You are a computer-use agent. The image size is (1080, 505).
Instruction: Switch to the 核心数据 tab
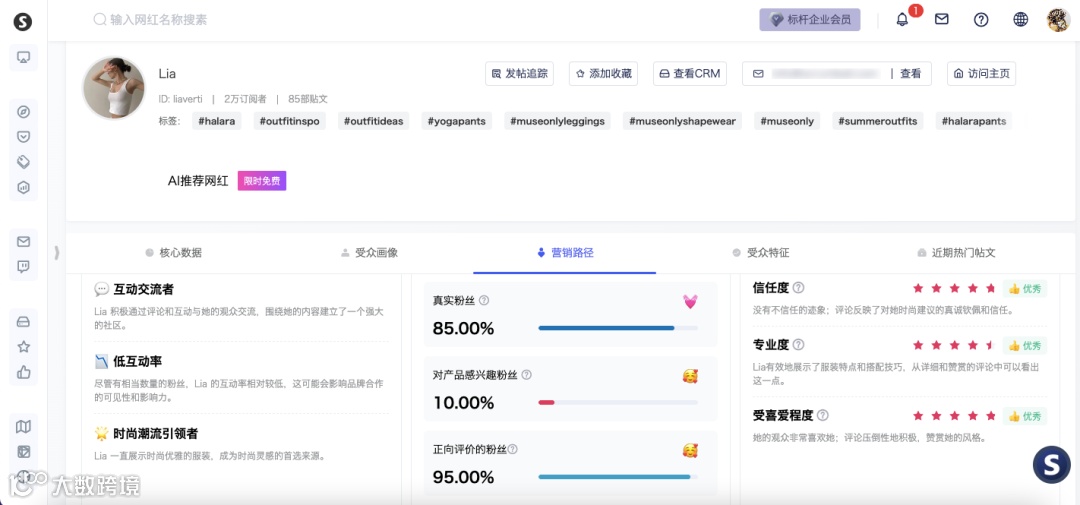point(174,253)
